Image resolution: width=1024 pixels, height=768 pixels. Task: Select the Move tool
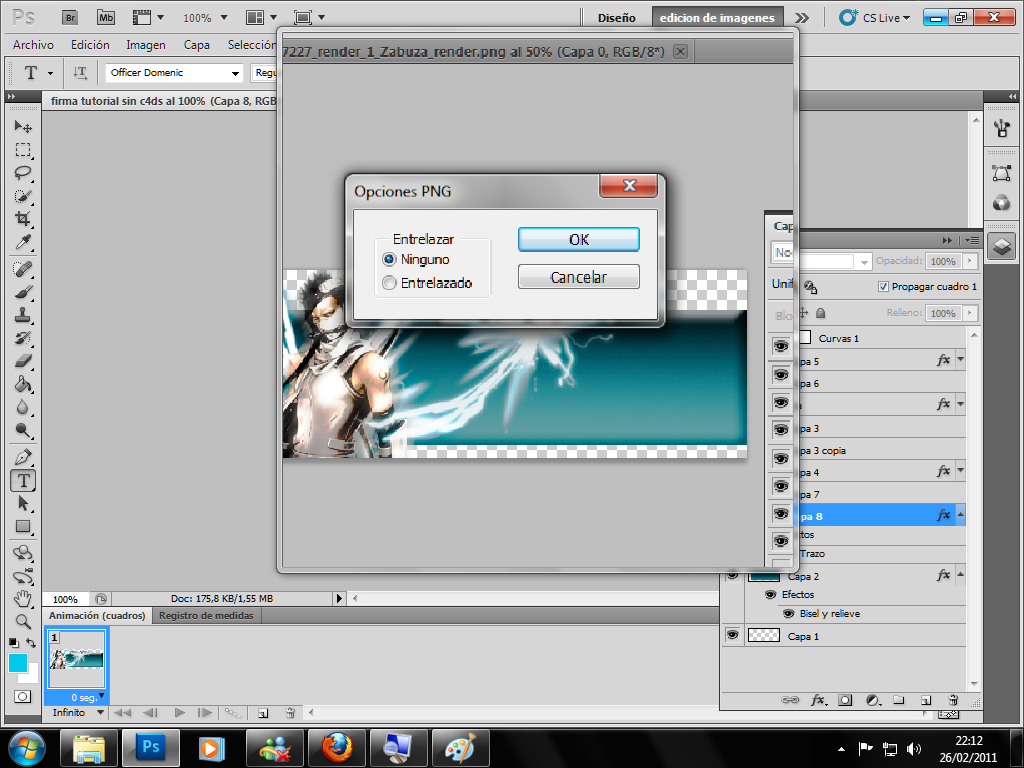[x=23, y=126]
